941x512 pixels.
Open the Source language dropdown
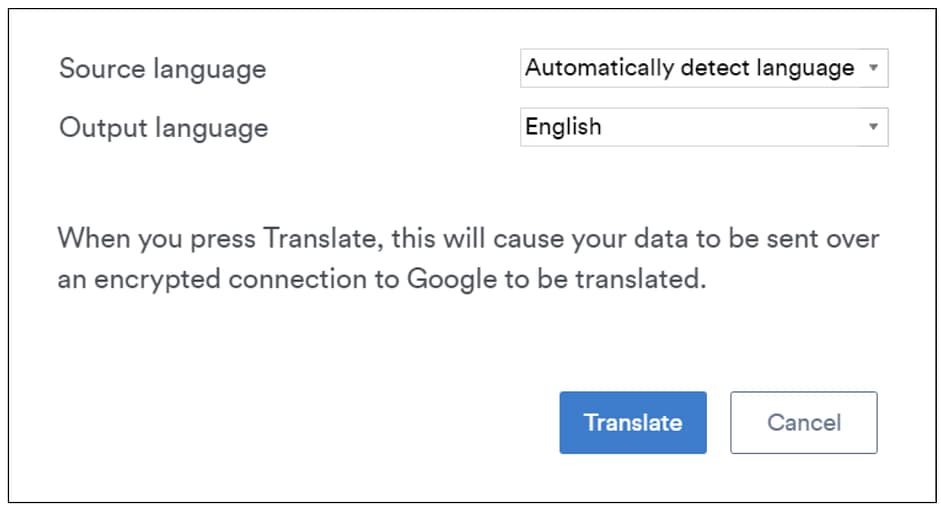(x=703, y=68)
